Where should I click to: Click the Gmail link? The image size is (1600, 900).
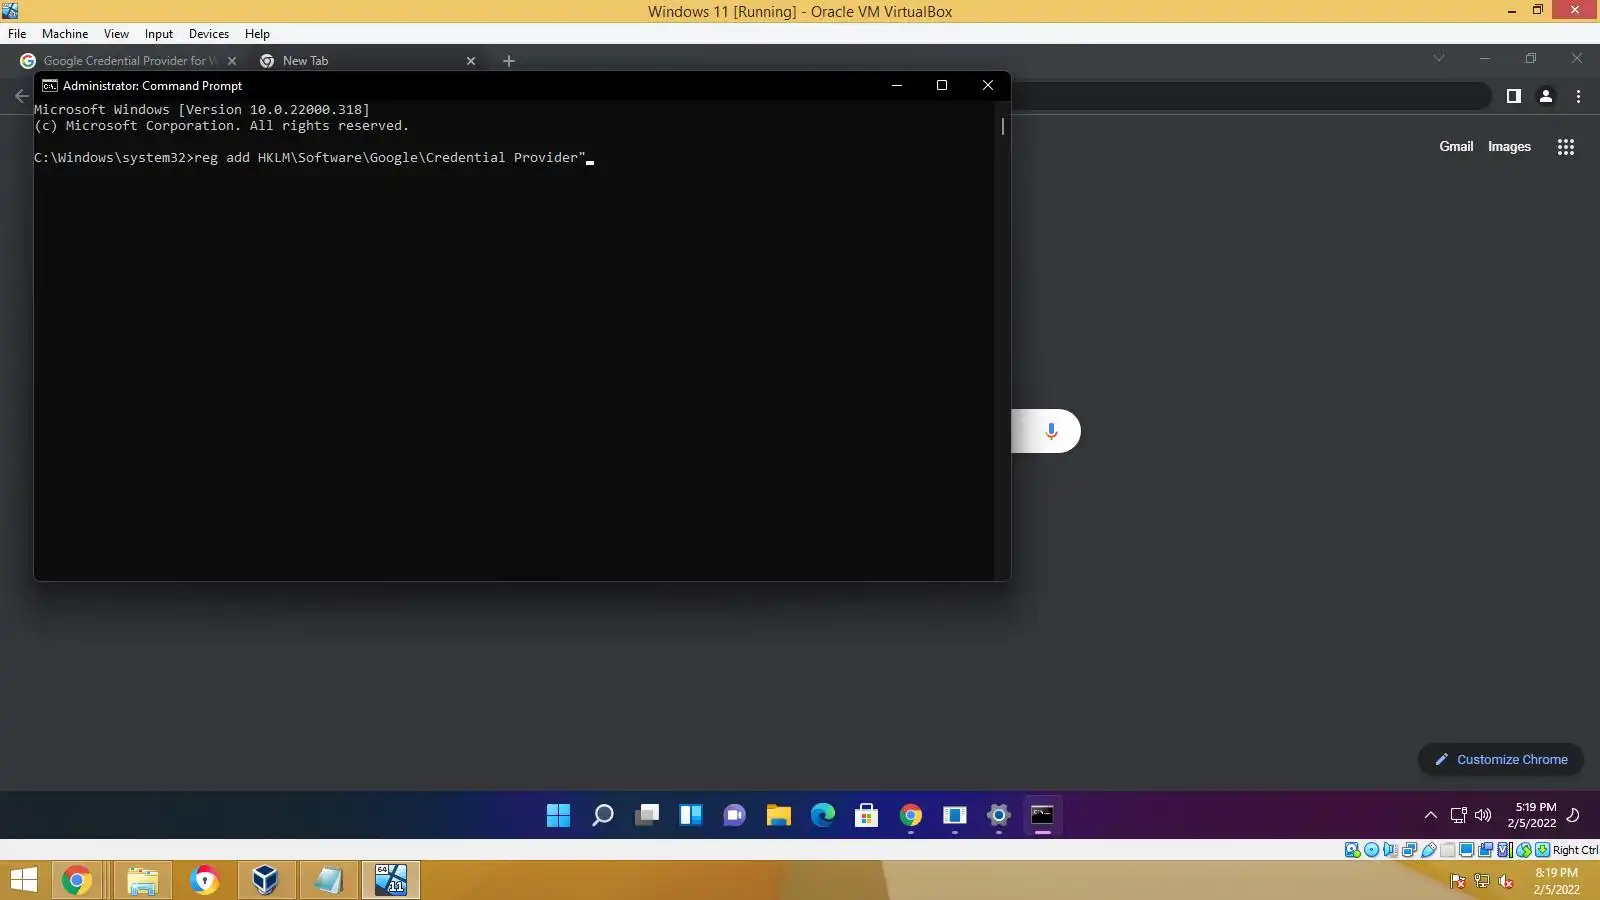click(1456, 146)
